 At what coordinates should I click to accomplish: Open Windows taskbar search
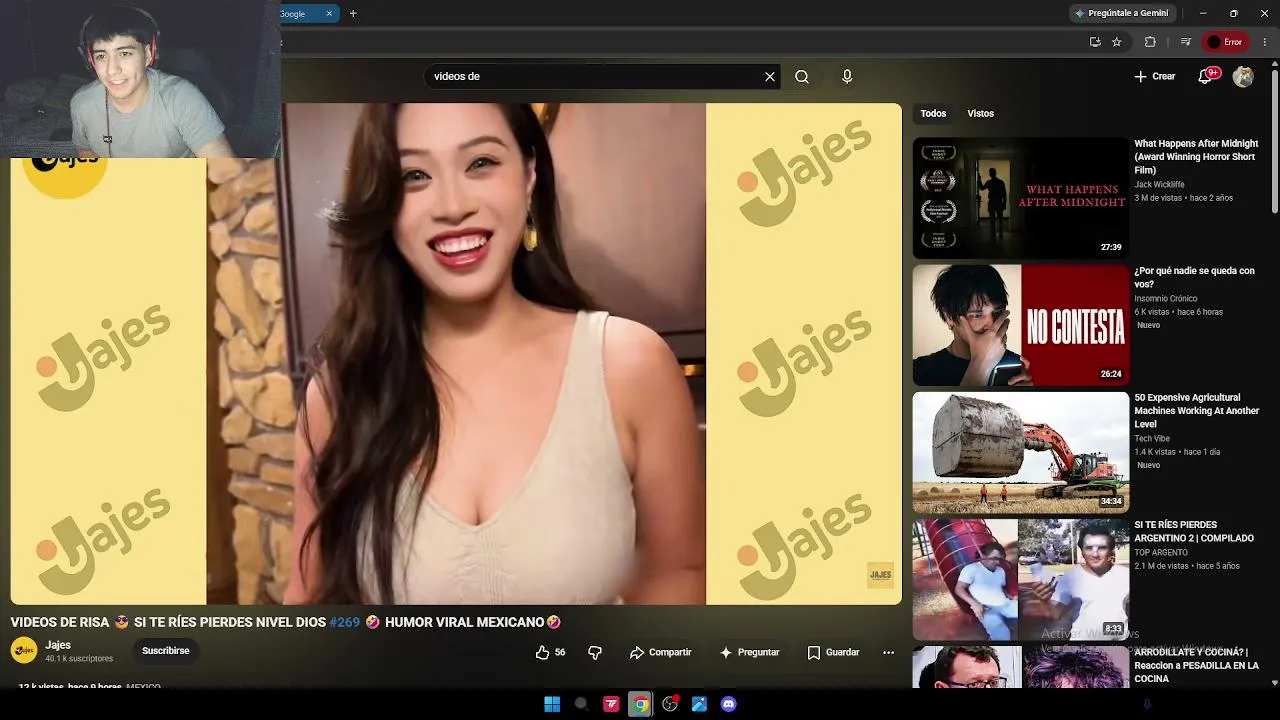(x=581, y=704)
